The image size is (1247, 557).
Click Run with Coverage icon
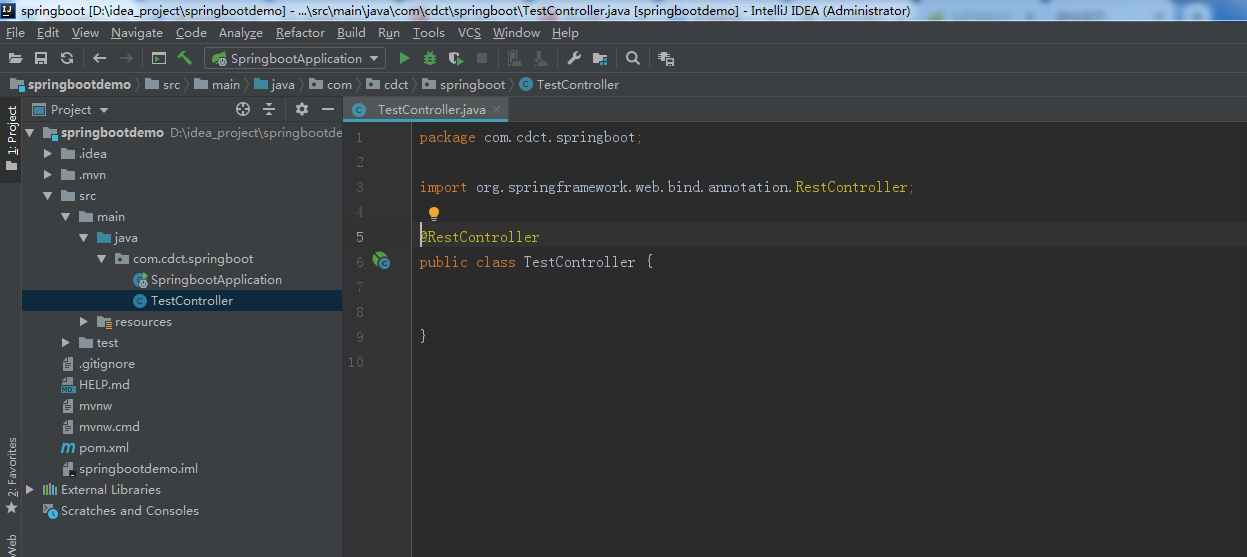[x=456, y=59]
